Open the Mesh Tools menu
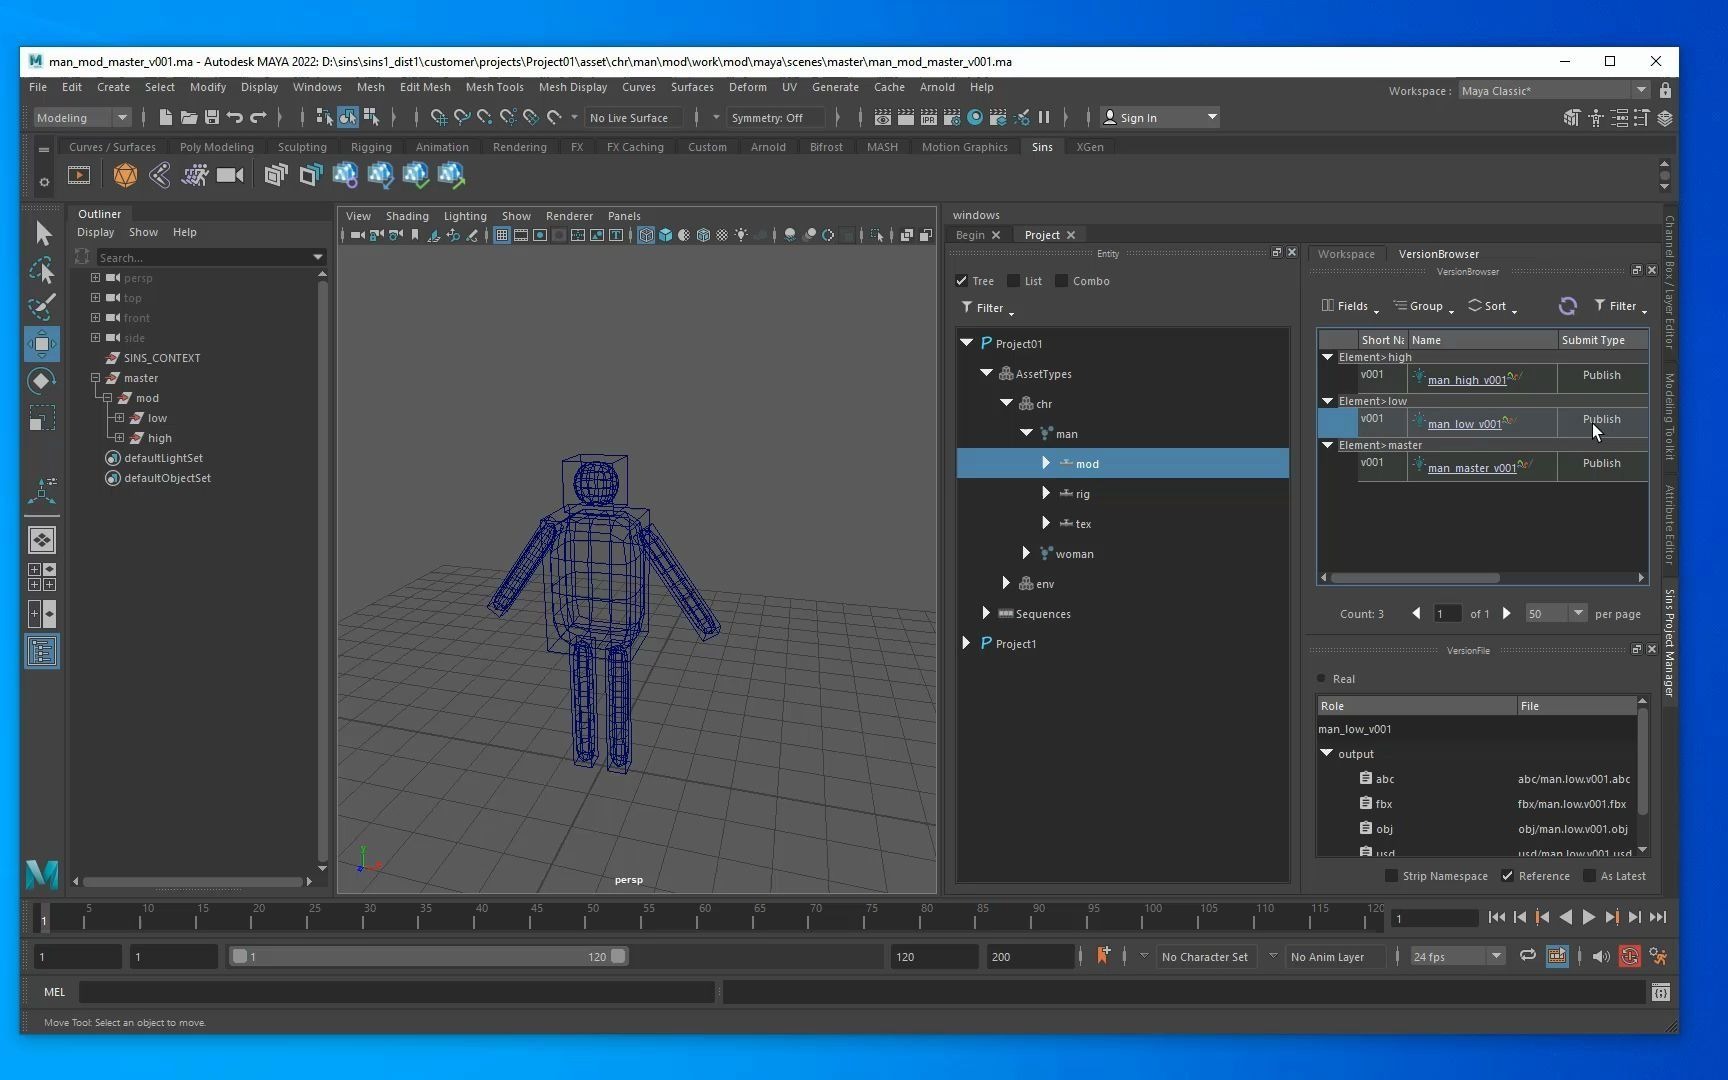This screenshot has width=1728, height=1080. pyautogui.click(x=494, y=87)
